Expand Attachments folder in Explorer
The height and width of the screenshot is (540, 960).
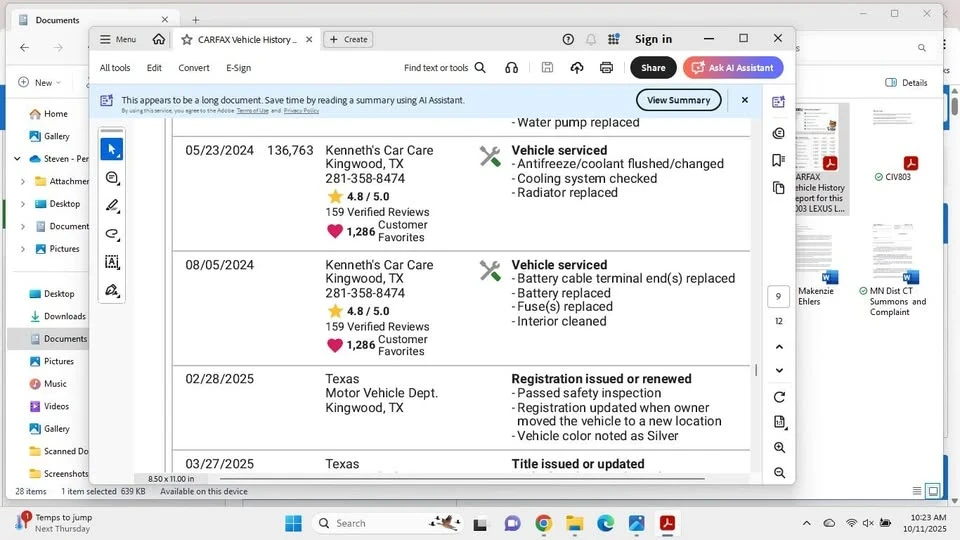[x=23, y=181]
